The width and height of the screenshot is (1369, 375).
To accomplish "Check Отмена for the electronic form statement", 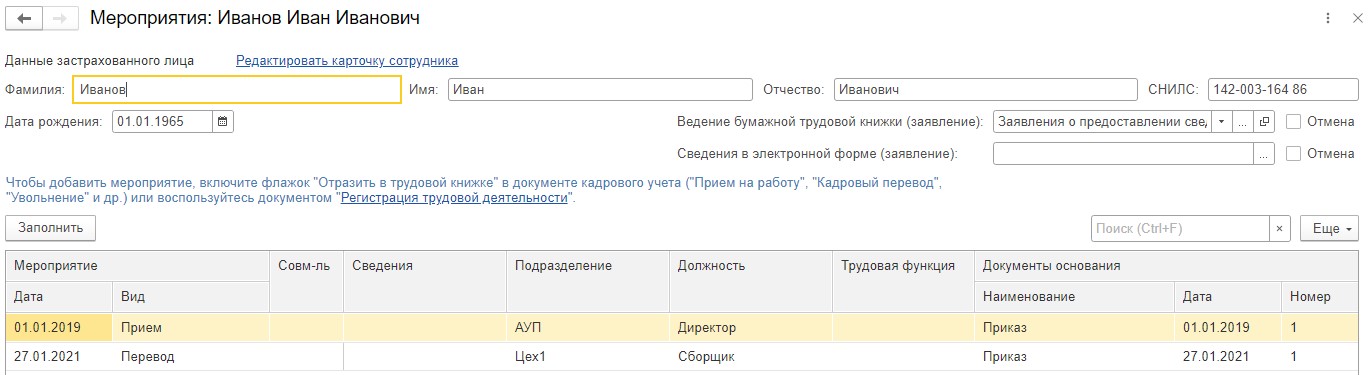I will coord(1293,154).
